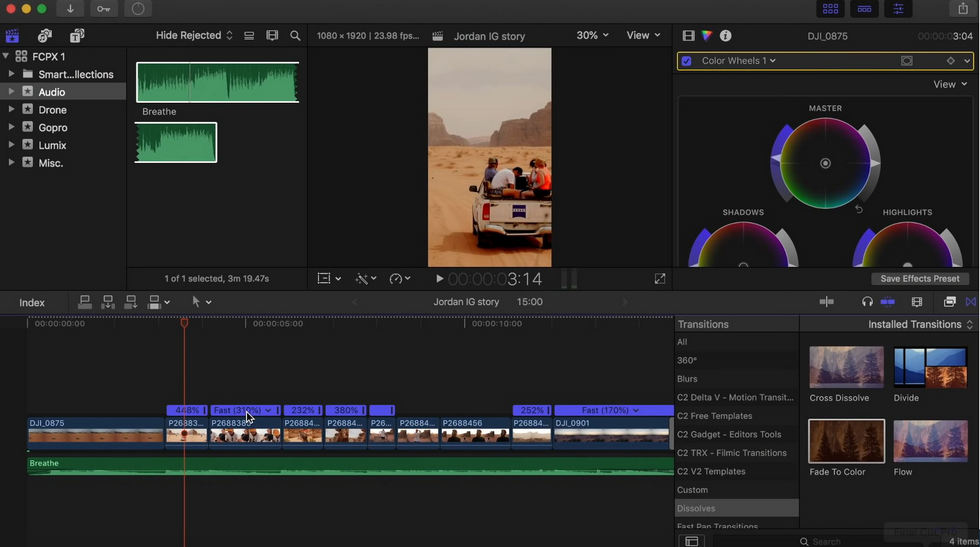Choose the Cross Dissolve transition thumbnail
Image resolution: width=980 pixels, height=547 pixels.
point(847,368)
